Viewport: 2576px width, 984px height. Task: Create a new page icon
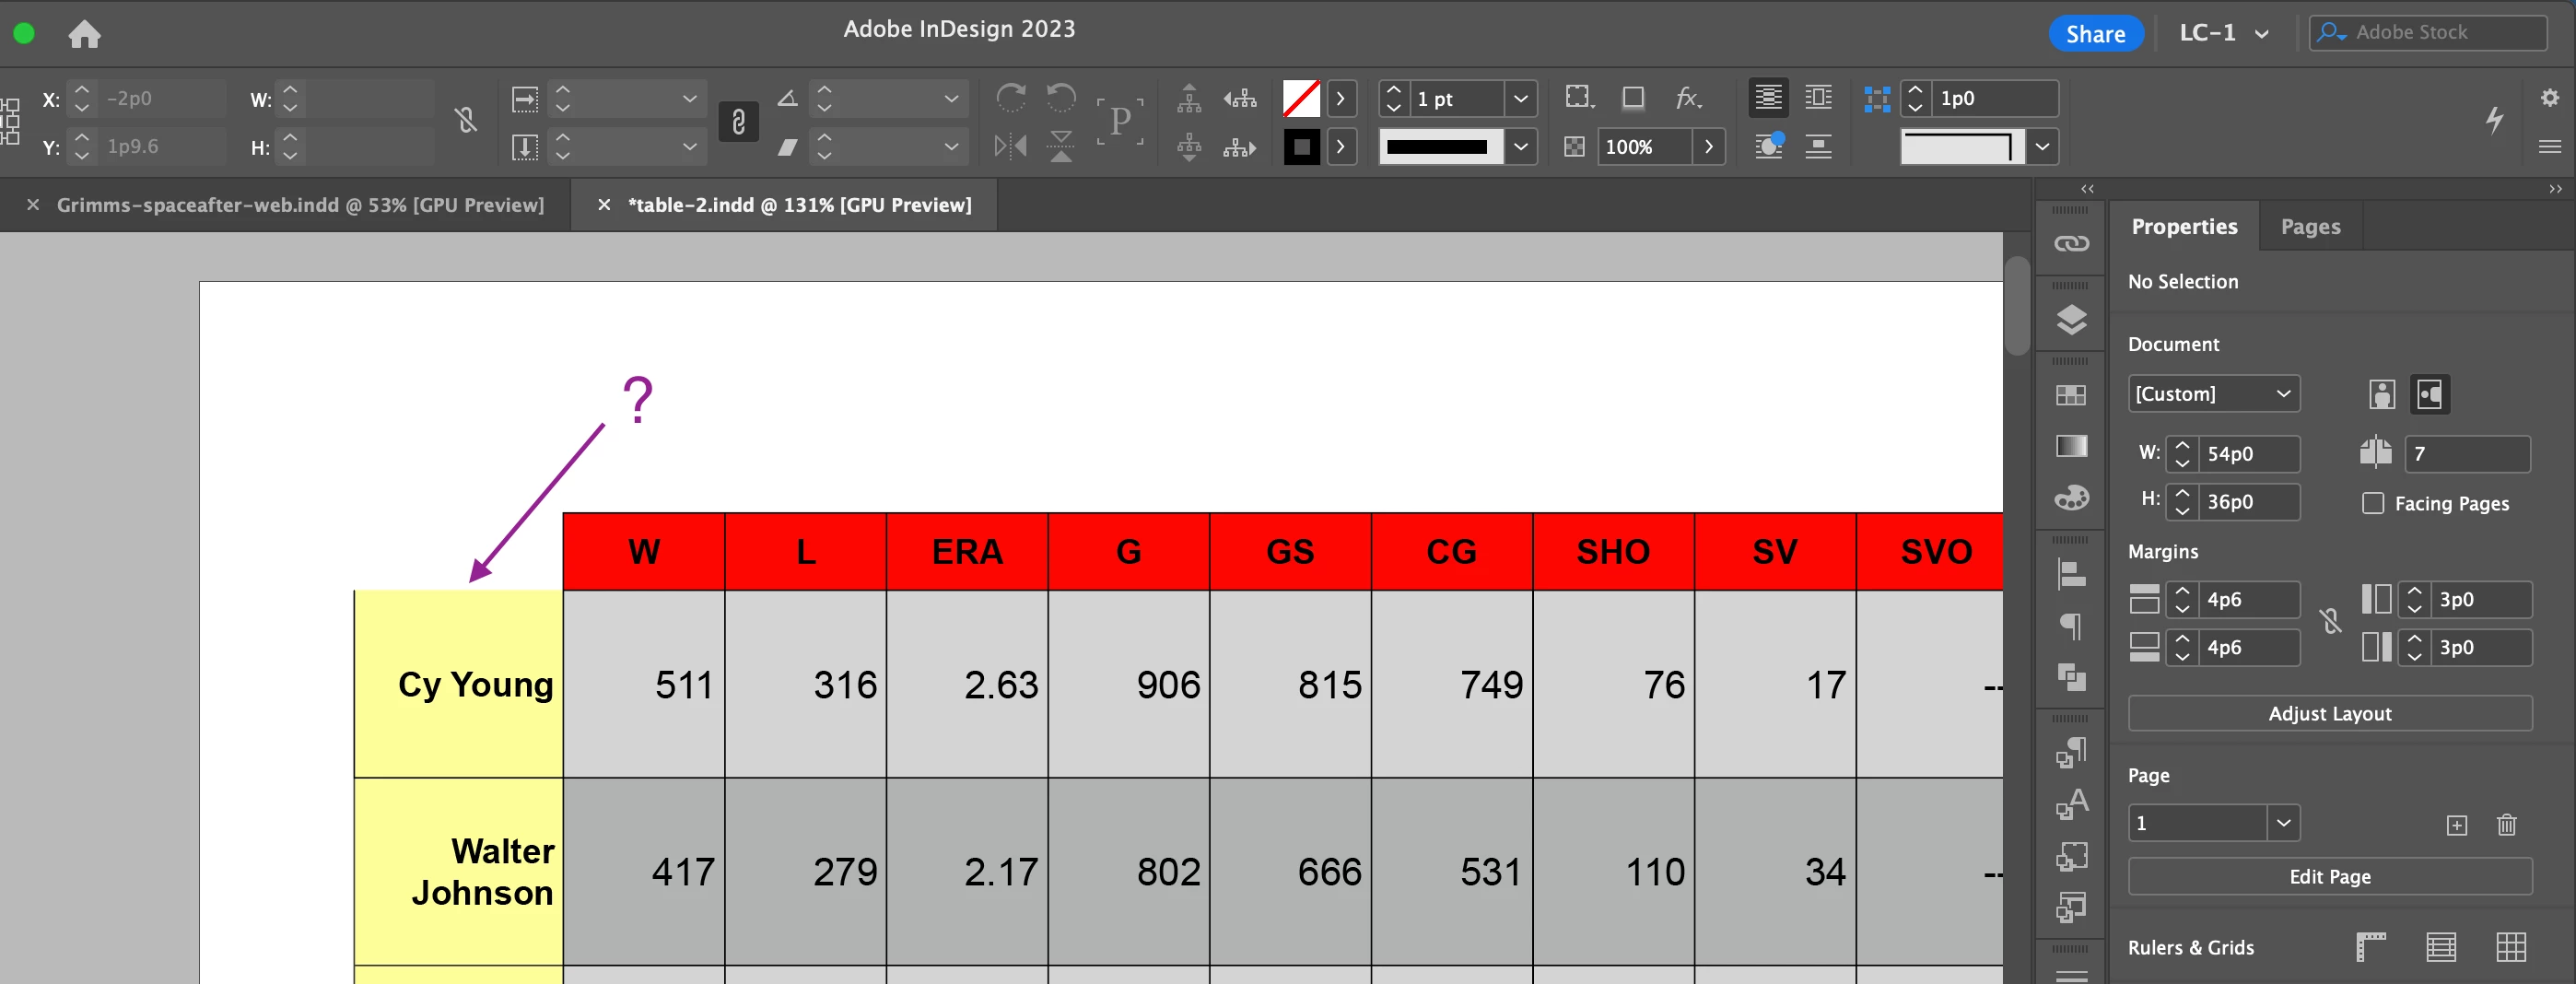coord(2456,825)
